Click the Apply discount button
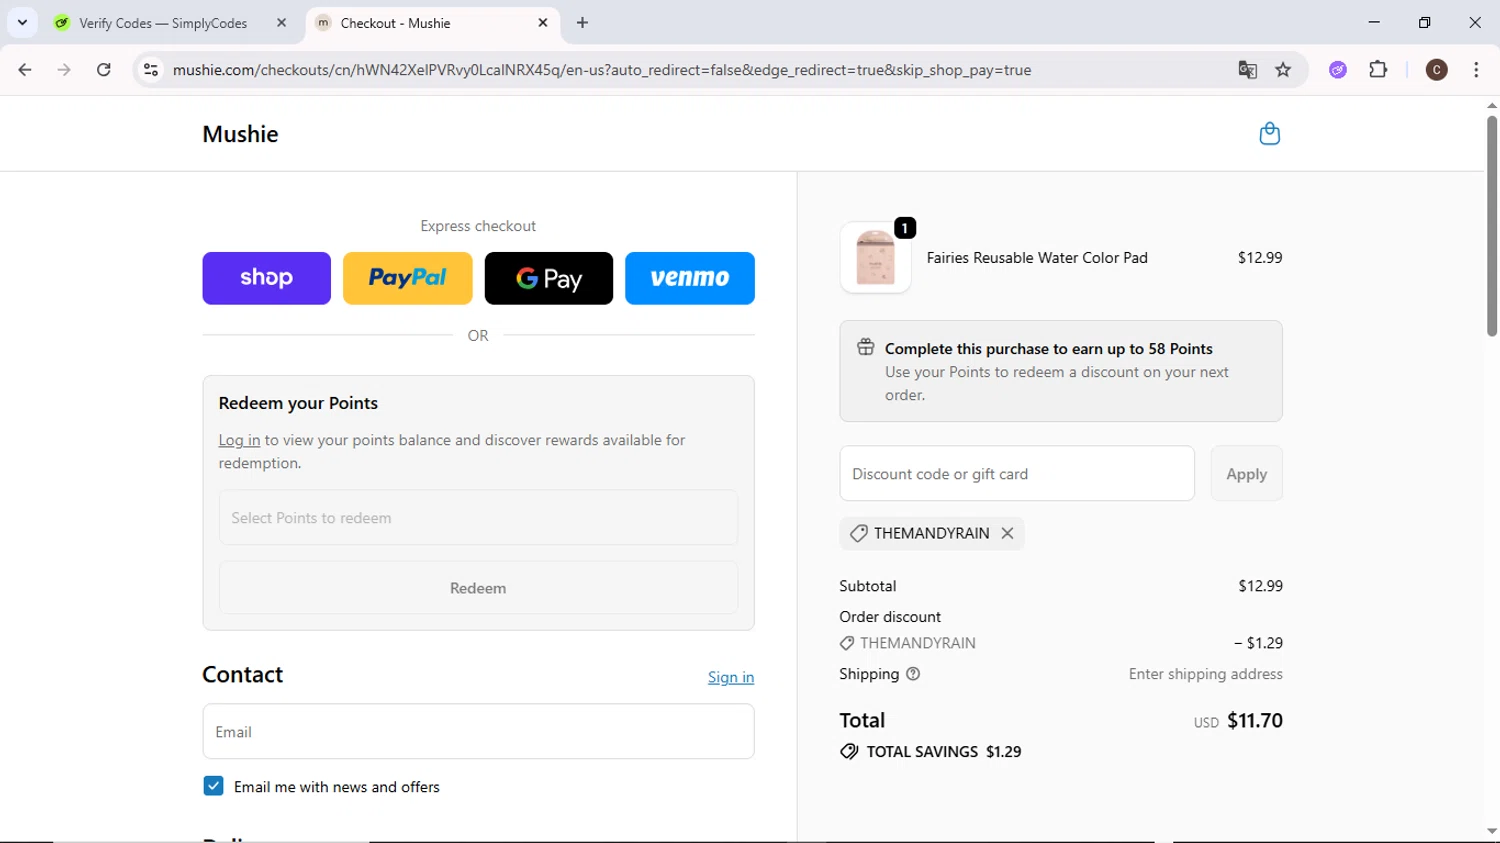The height and width of the screenshot is (843, 1500). click(x=1246, y=473)
